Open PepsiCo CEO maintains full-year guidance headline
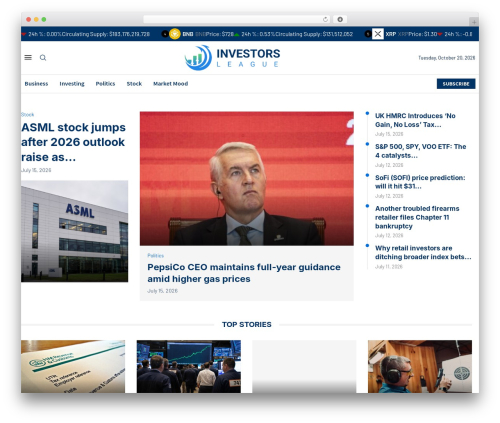The height and width of the screenshot is (423, 500). (244, 273)
